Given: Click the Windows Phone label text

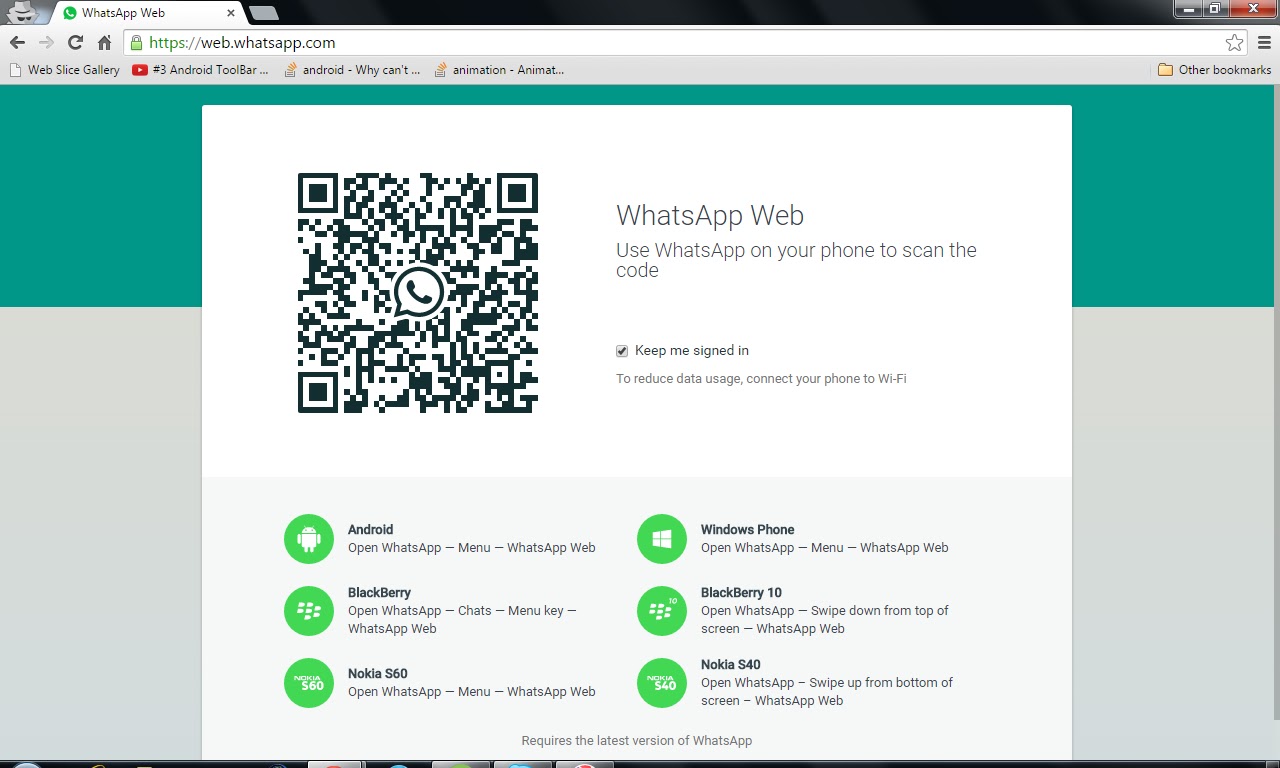Looking at the screenshot, I should [747, 530].
